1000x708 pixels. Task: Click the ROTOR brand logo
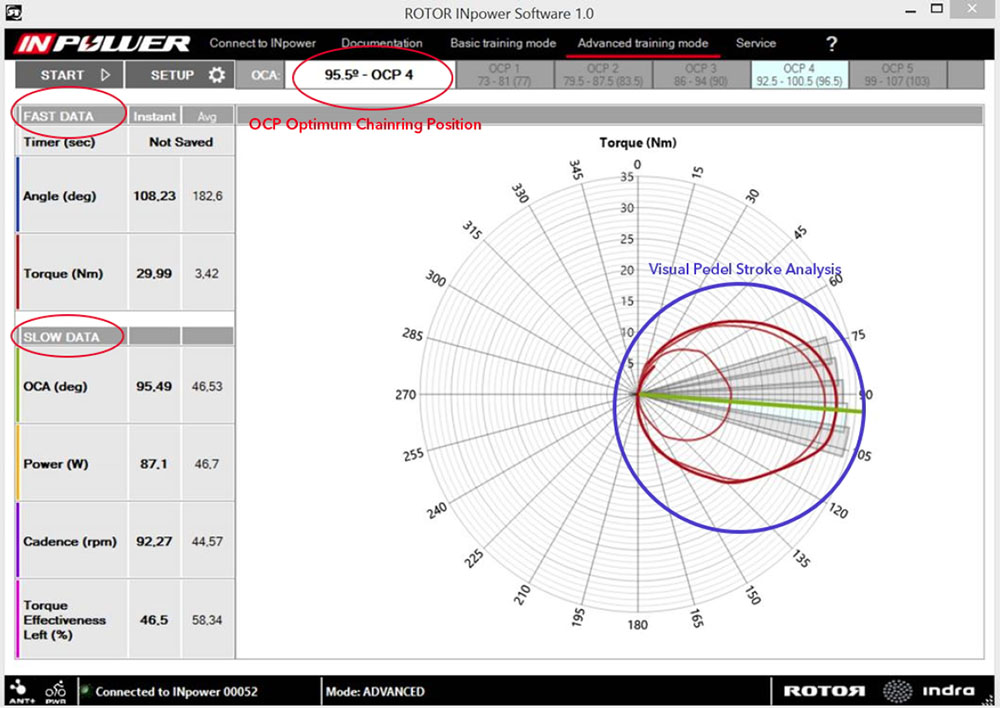click(823, 691)
